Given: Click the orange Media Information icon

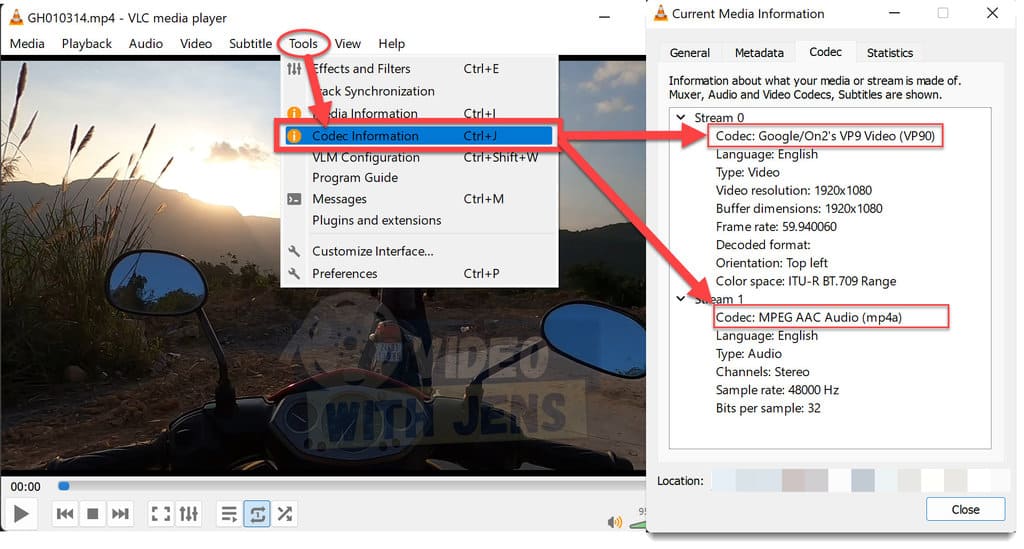Looking at the screenshot, I should 295,113.
